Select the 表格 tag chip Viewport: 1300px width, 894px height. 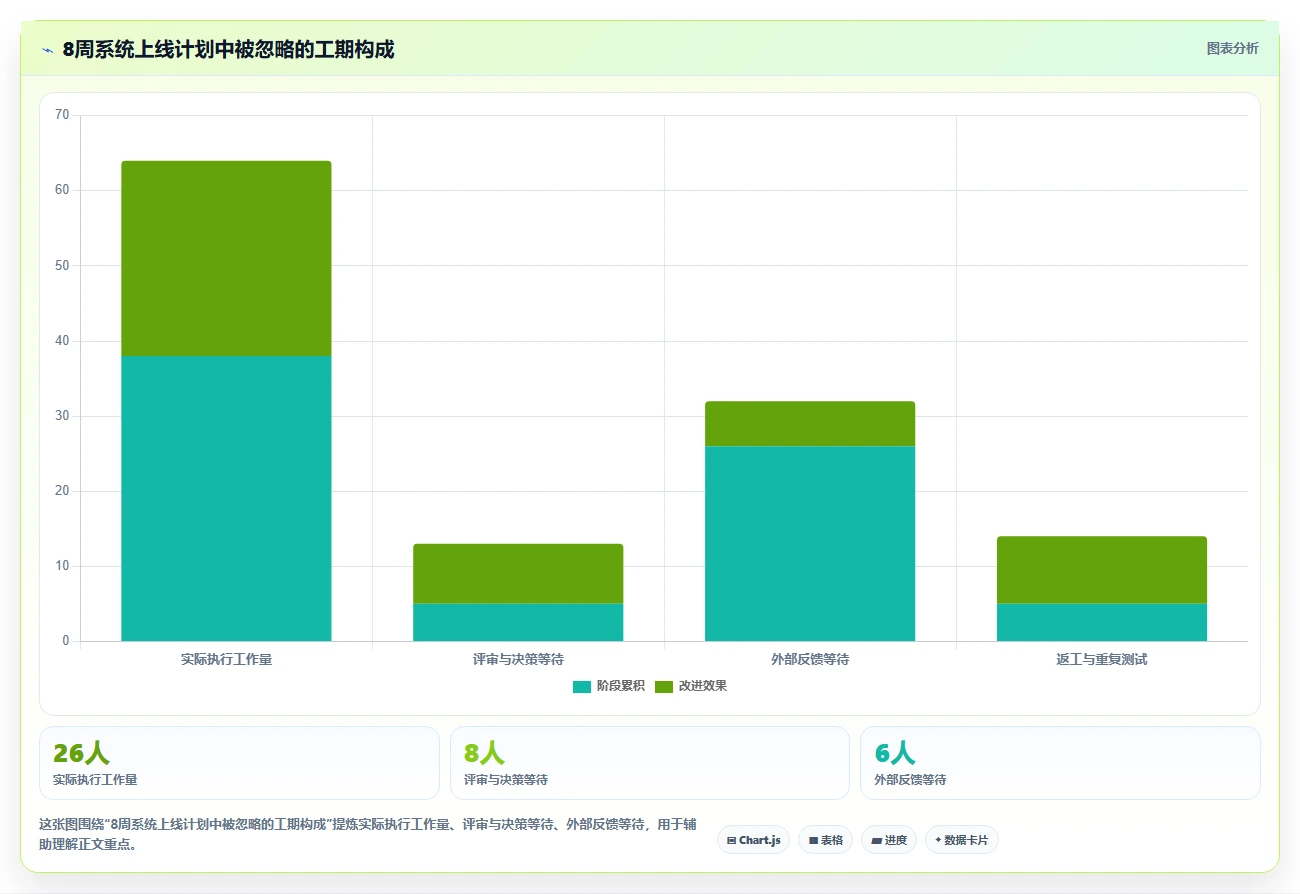pos(825,840)
